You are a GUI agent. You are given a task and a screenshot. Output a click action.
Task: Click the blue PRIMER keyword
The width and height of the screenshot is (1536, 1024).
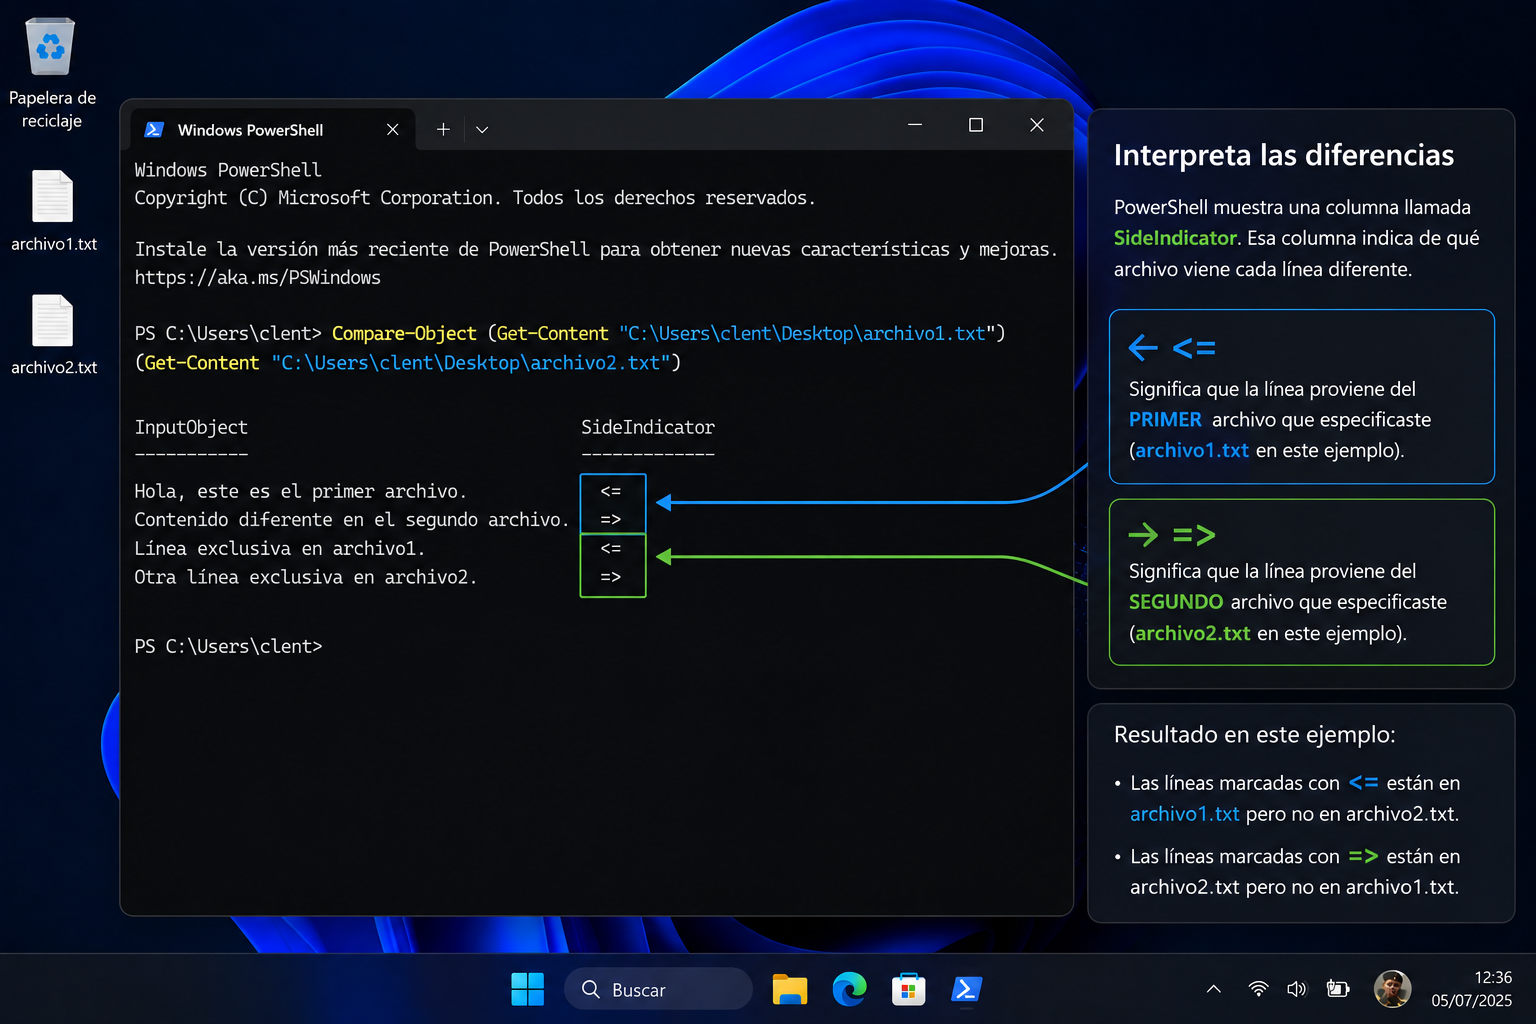(x=1165, y=420)
